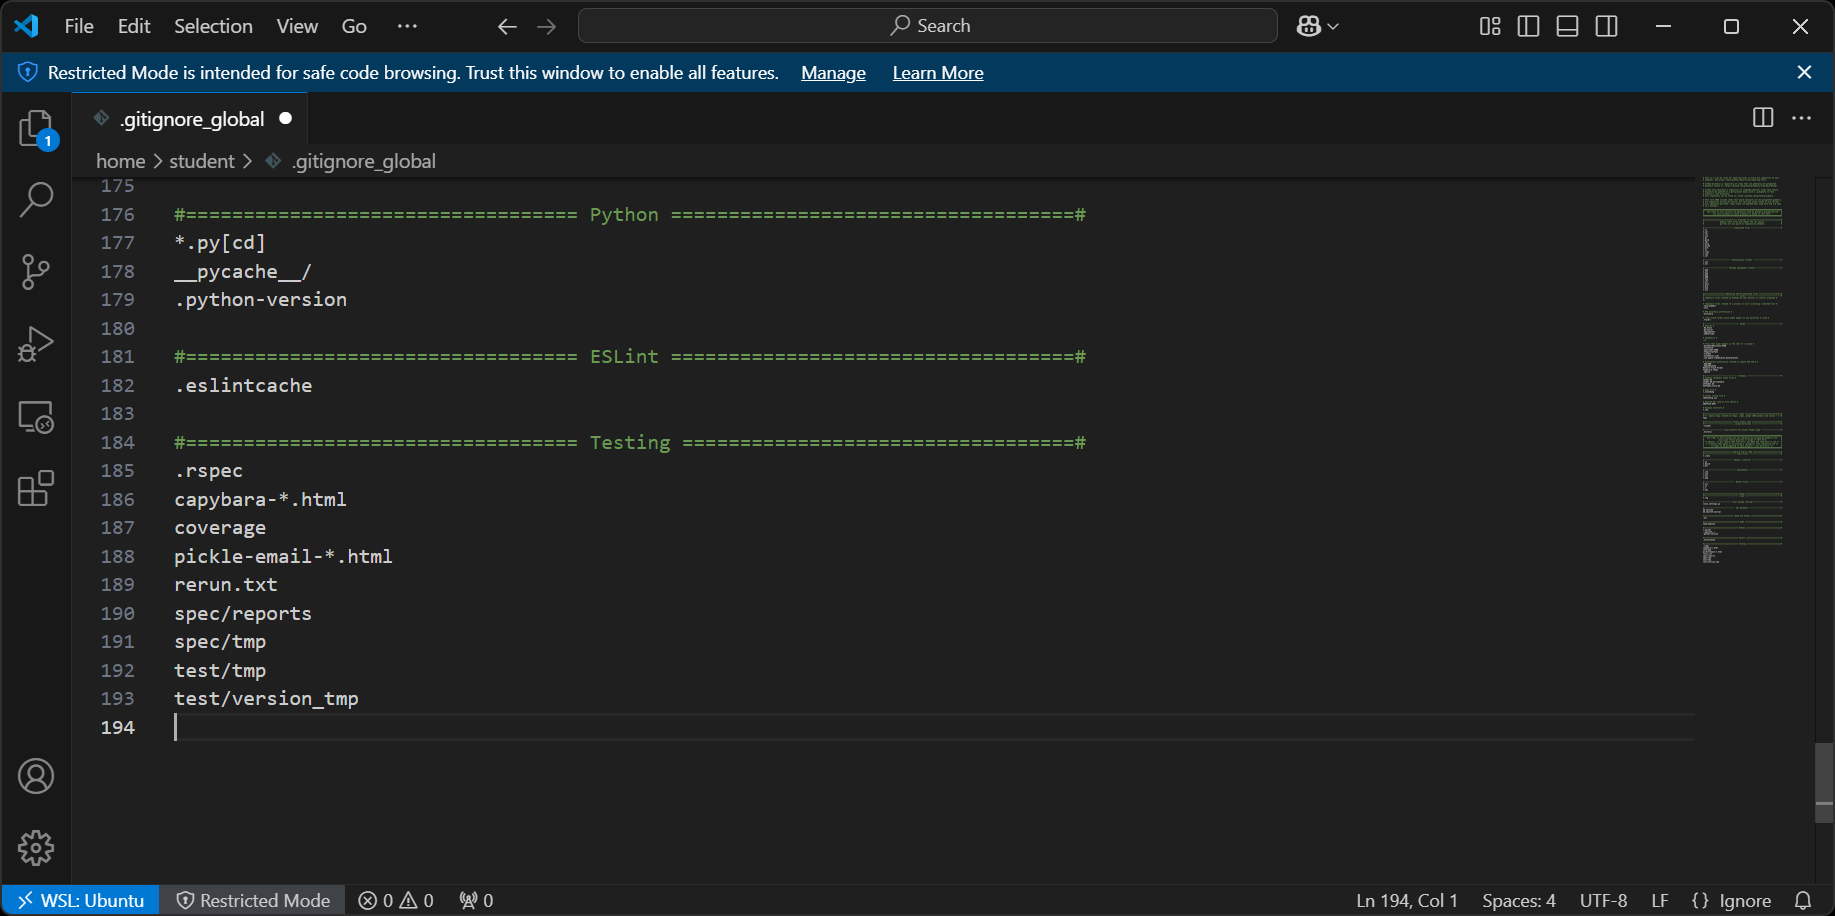Open notifications via the bell icon

1803,900
